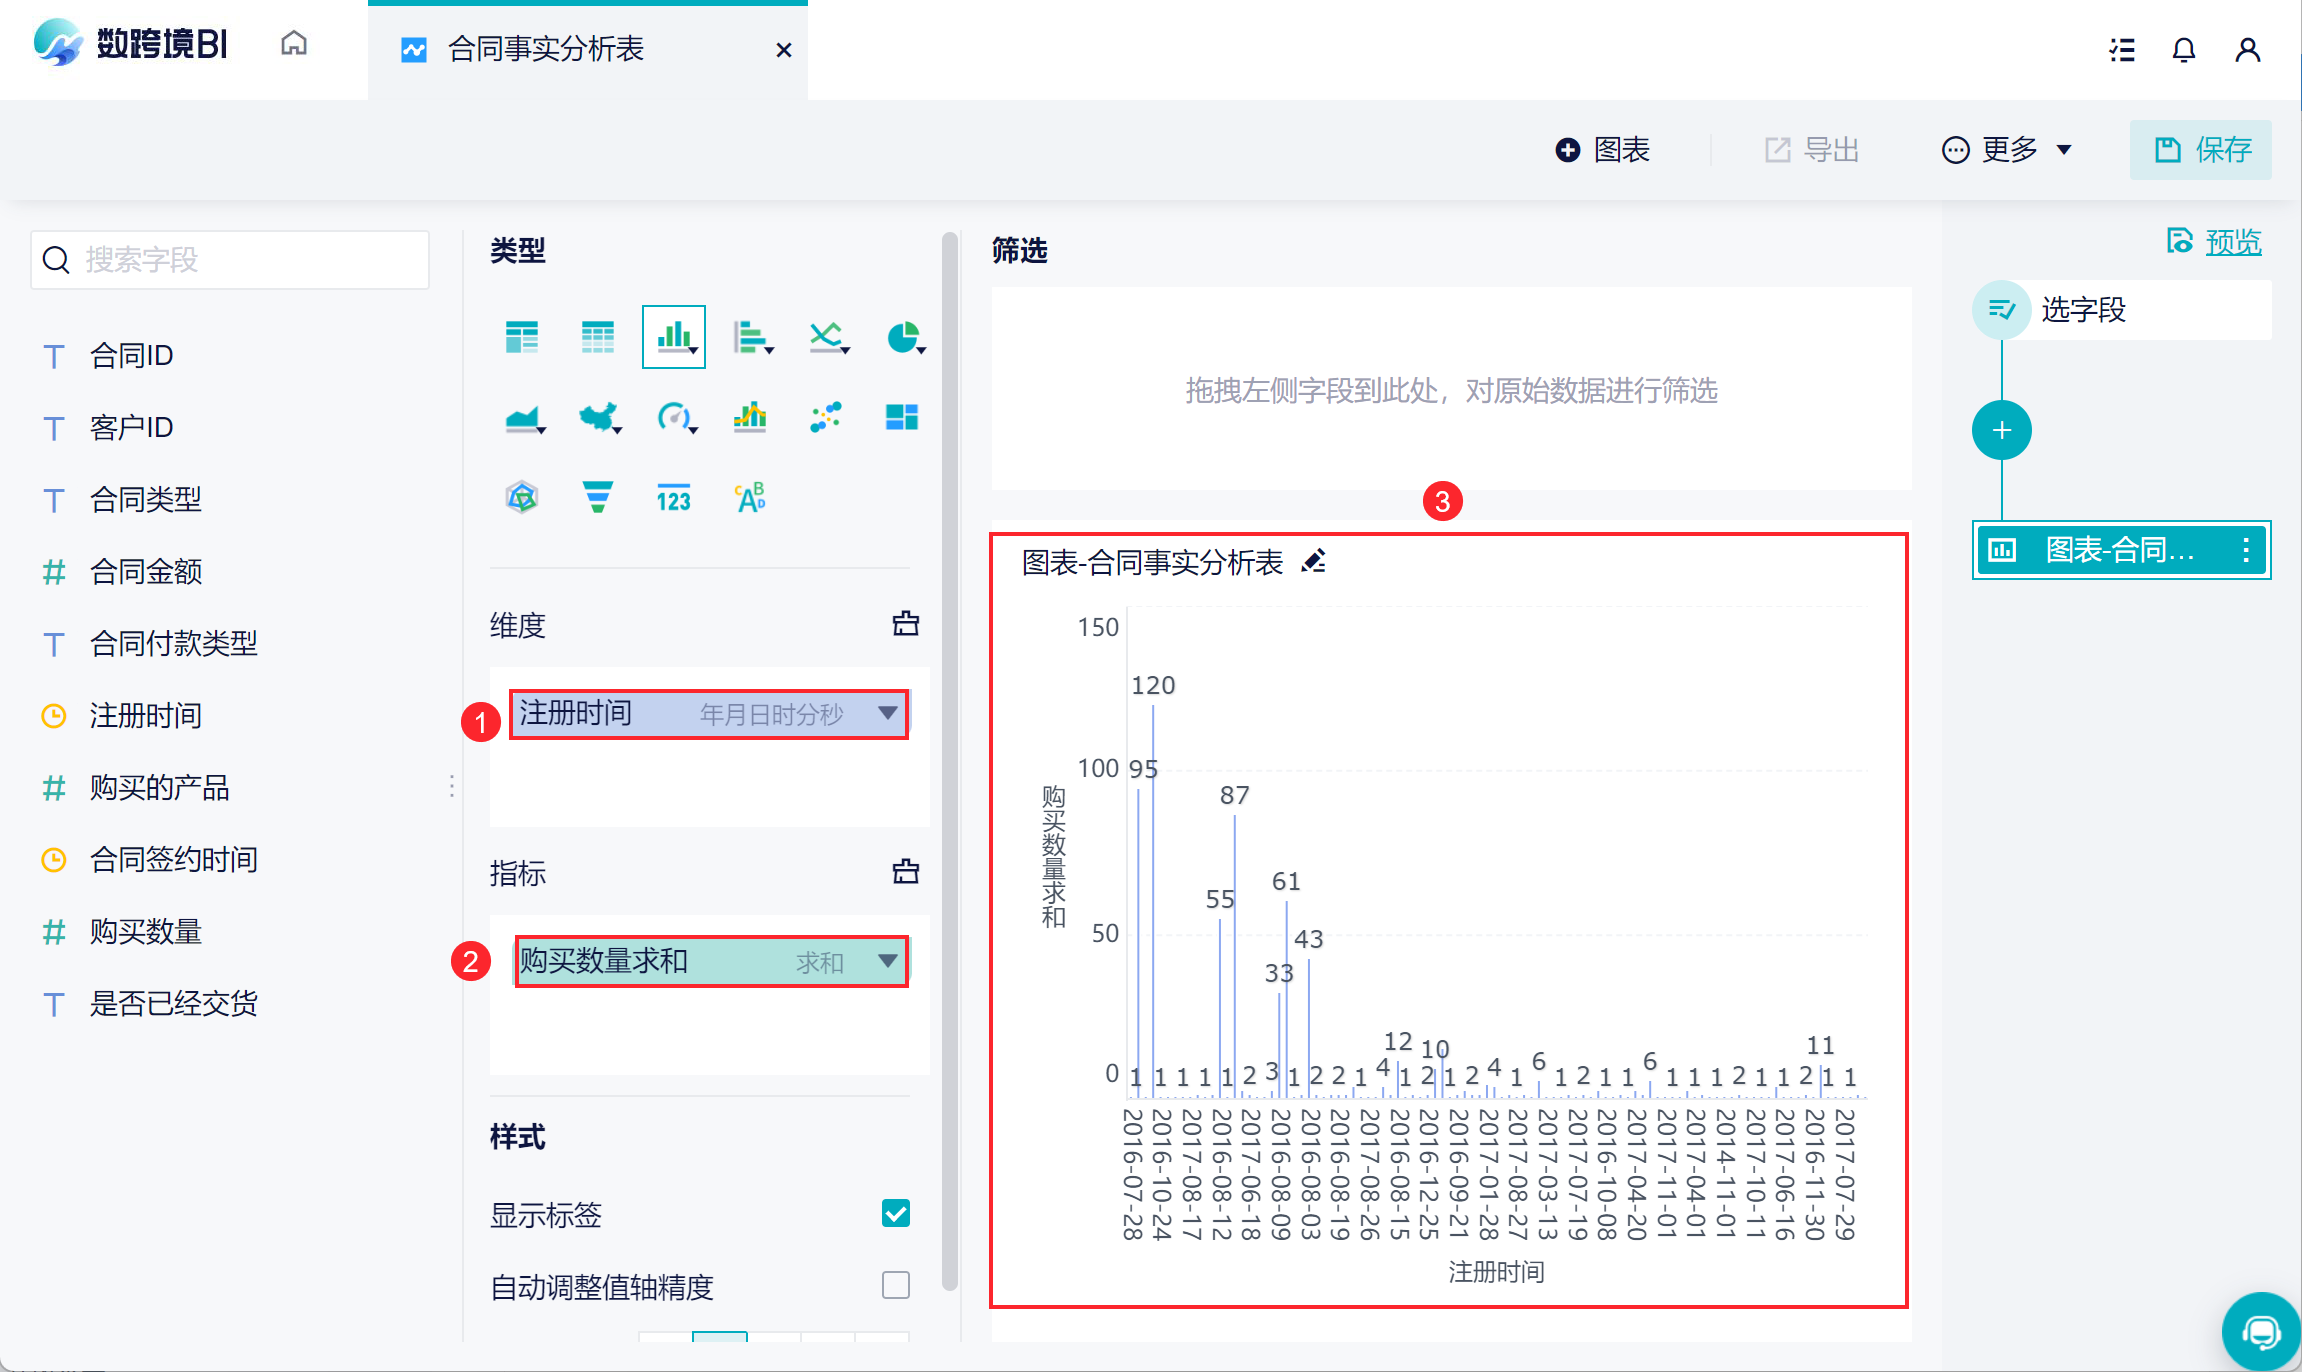Screen dimensions: 2302x1372
Task: Select 合同ID in the field list
Action: [x=132, y=356]
